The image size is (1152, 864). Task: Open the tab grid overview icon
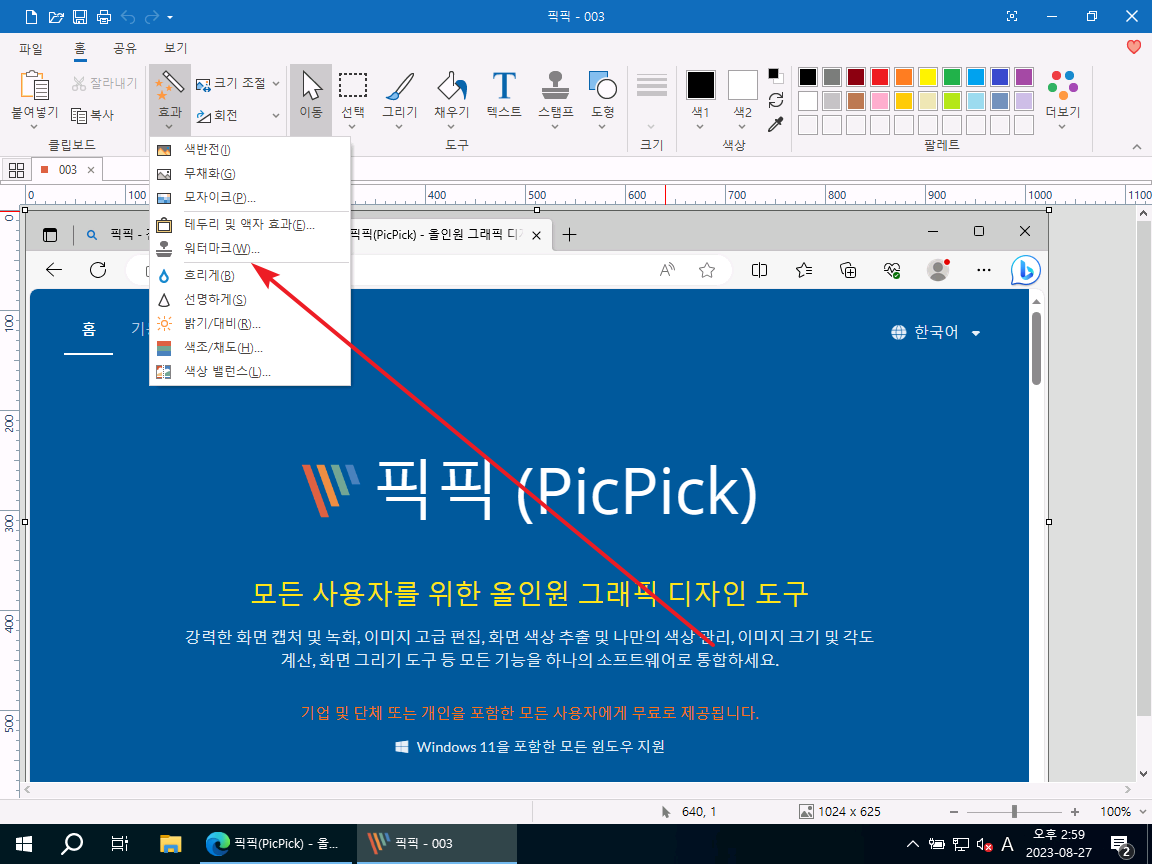[16, 170]
